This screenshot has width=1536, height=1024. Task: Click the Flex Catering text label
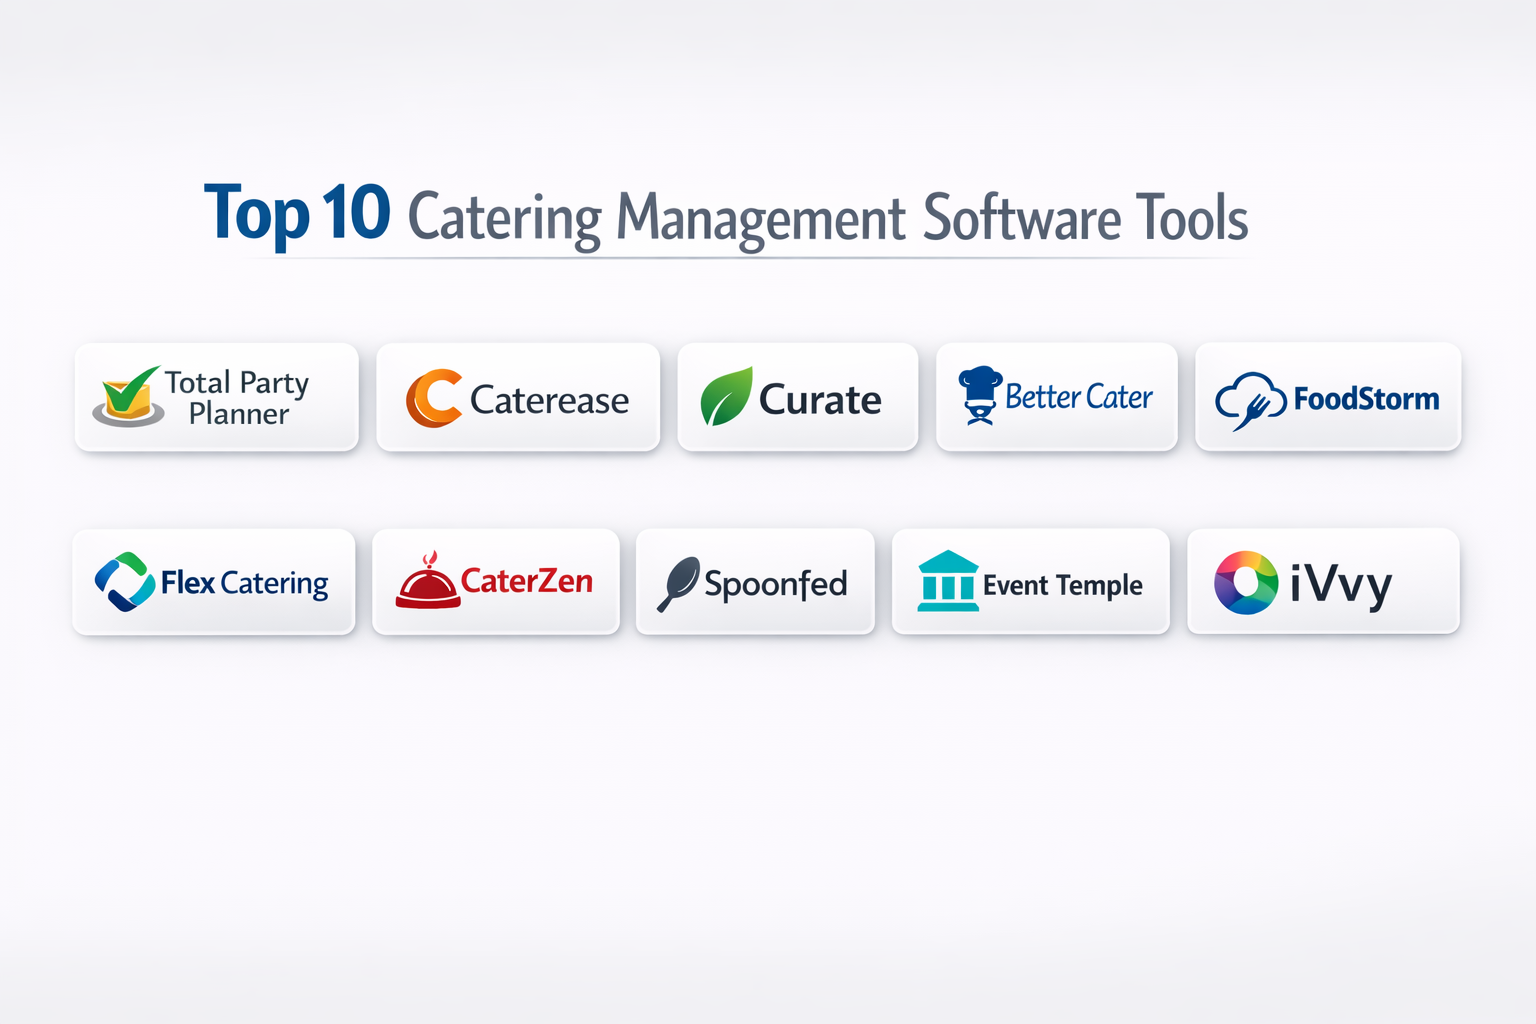pos(244,583)
